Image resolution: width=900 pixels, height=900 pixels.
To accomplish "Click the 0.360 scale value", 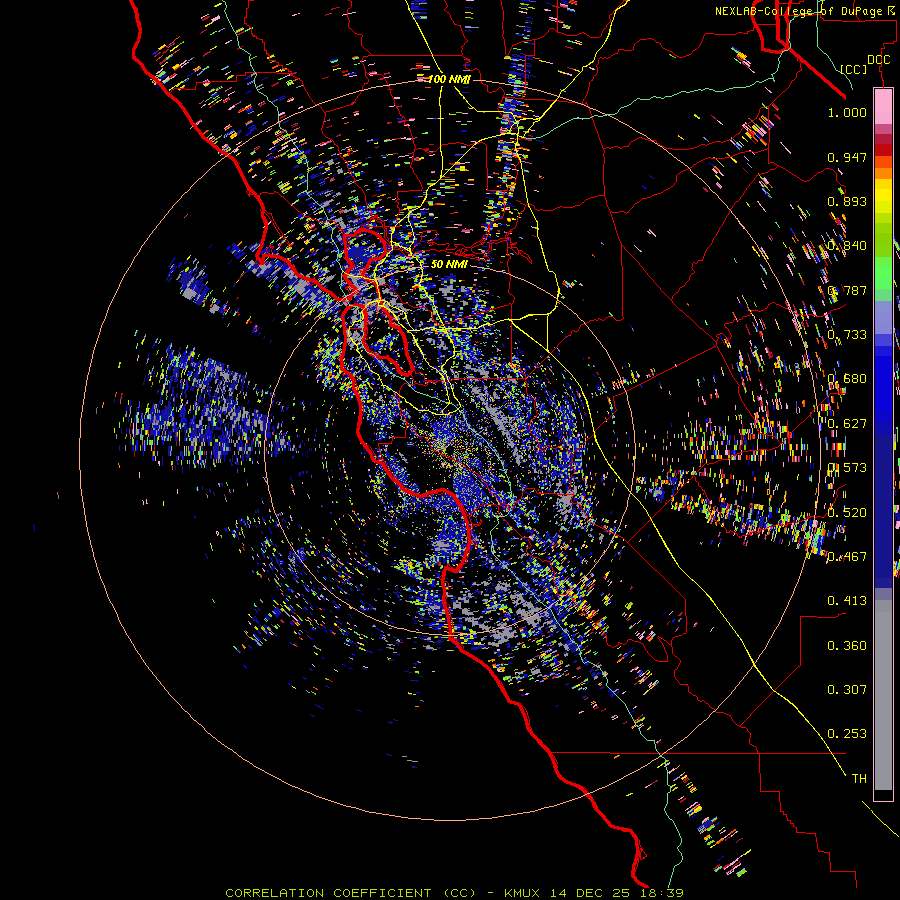I will pyautogui.click(x=847, y=645).
